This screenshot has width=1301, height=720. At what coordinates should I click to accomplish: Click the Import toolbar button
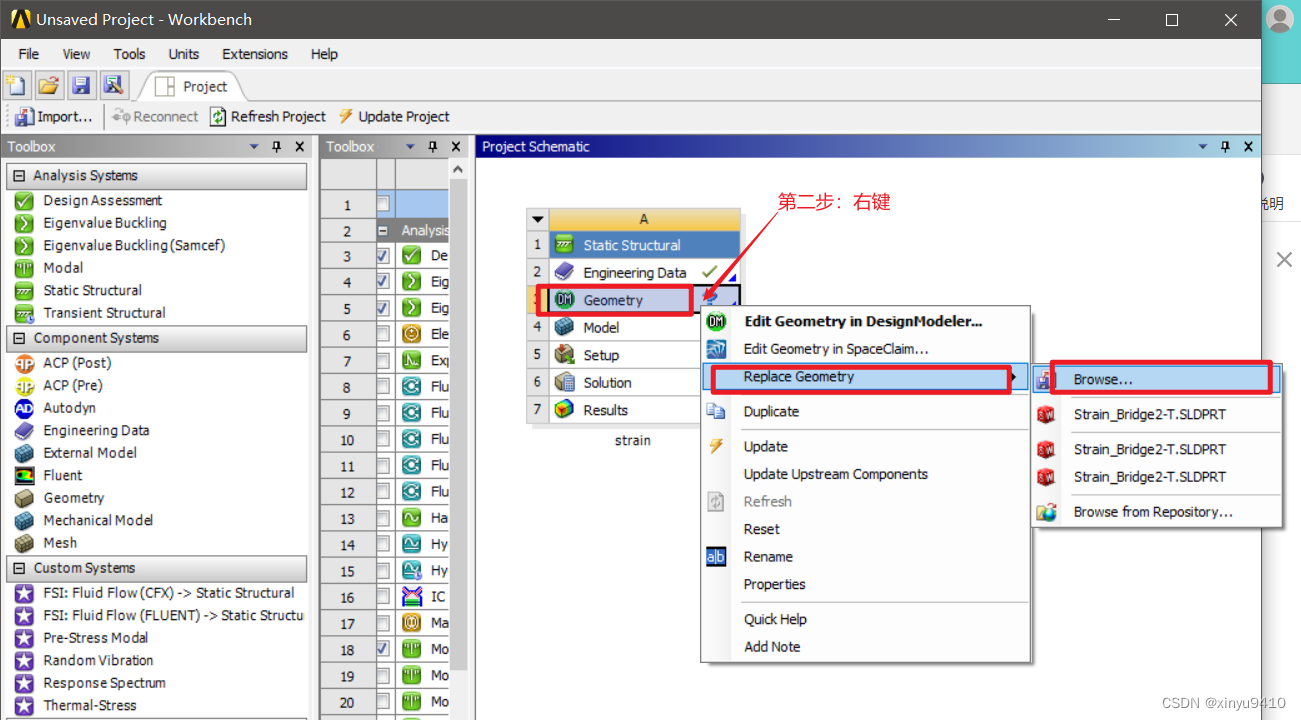[x=55, y=116]
